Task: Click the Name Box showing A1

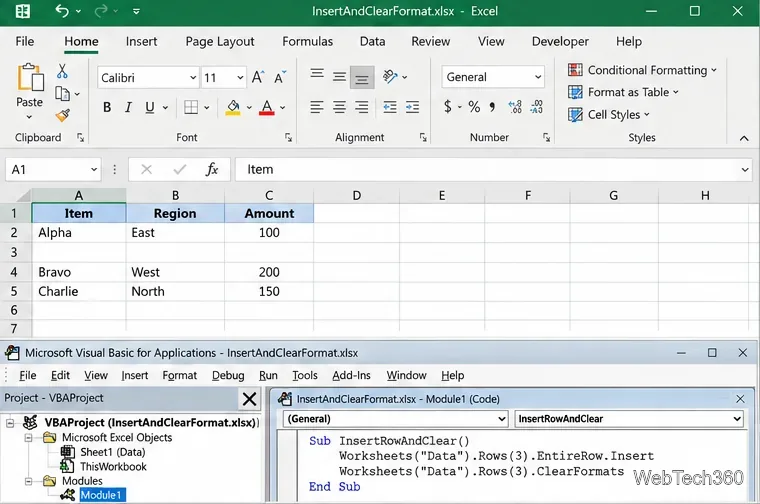Action: pos(53,170)
